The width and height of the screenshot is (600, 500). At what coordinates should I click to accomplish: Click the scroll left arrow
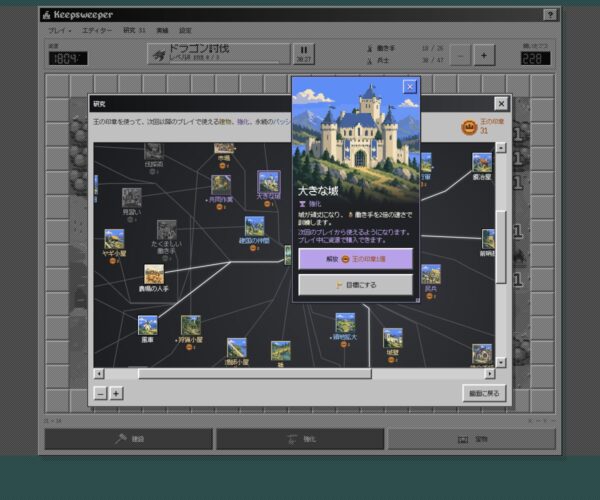click(99, 374)
